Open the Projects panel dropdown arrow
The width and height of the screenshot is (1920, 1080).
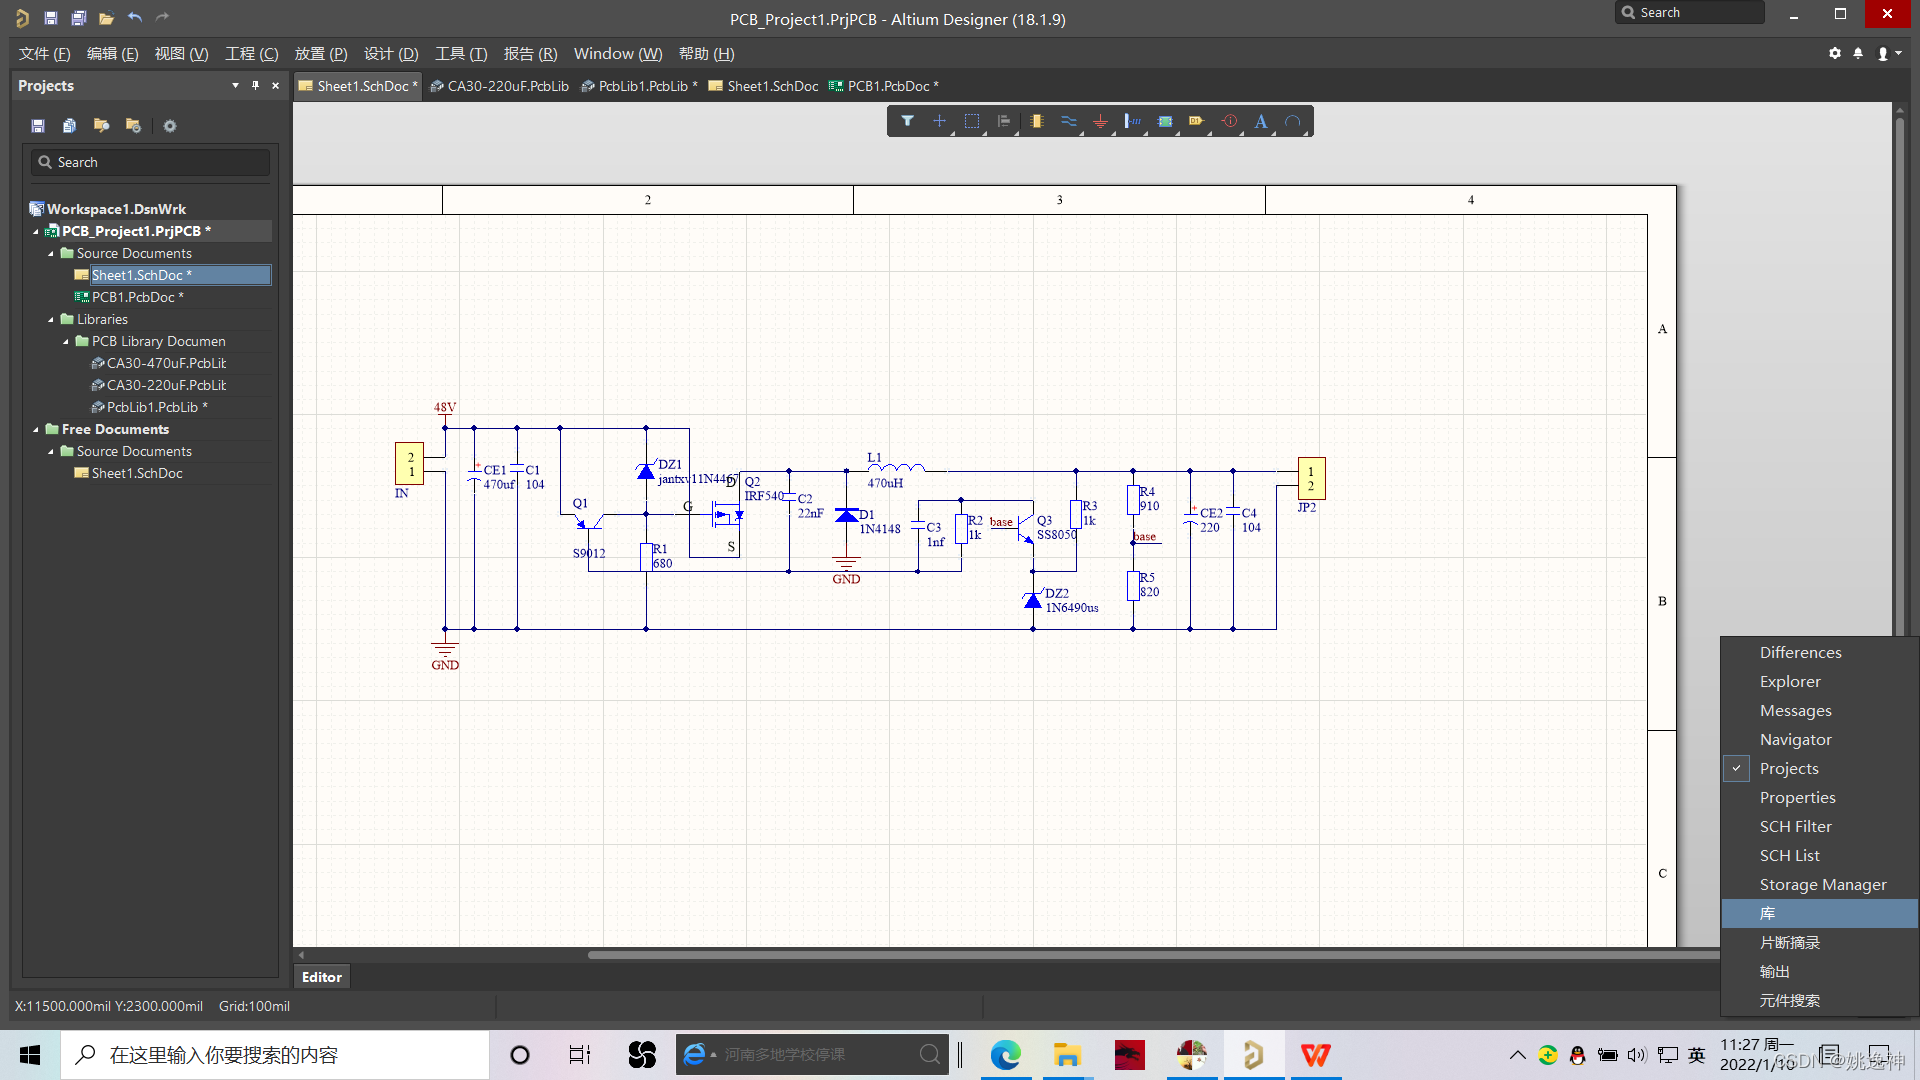click(235, 86)
